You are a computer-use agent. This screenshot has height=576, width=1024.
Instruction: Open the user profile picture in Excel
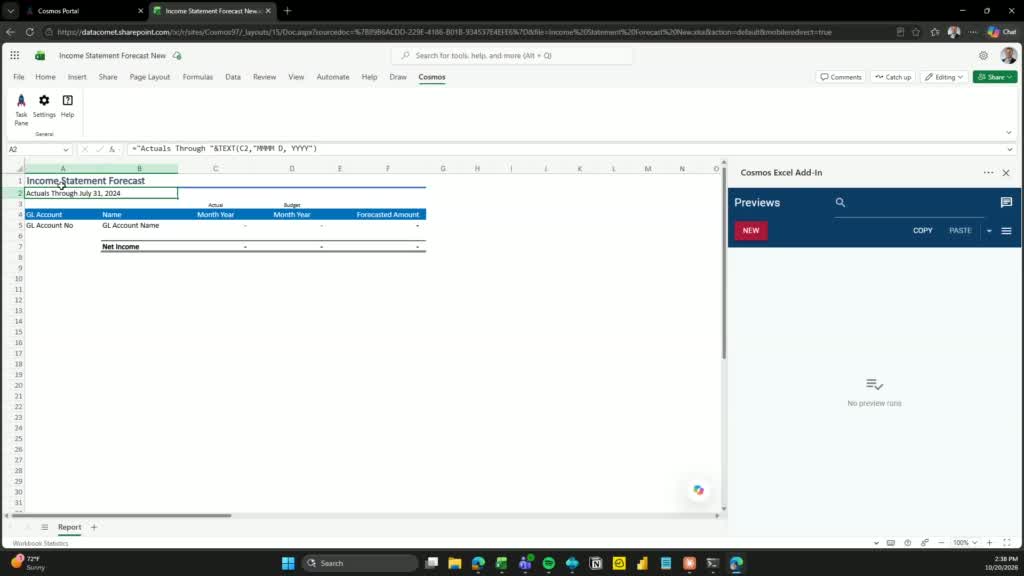(1008, 56)
